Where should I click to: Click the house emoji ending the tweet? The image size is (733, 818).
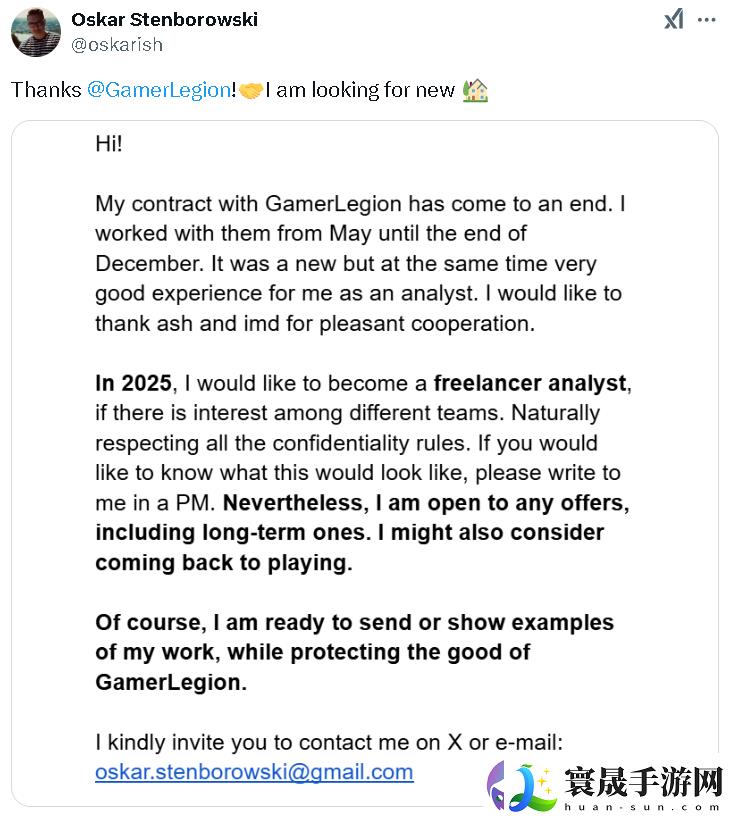pos(475,91)
